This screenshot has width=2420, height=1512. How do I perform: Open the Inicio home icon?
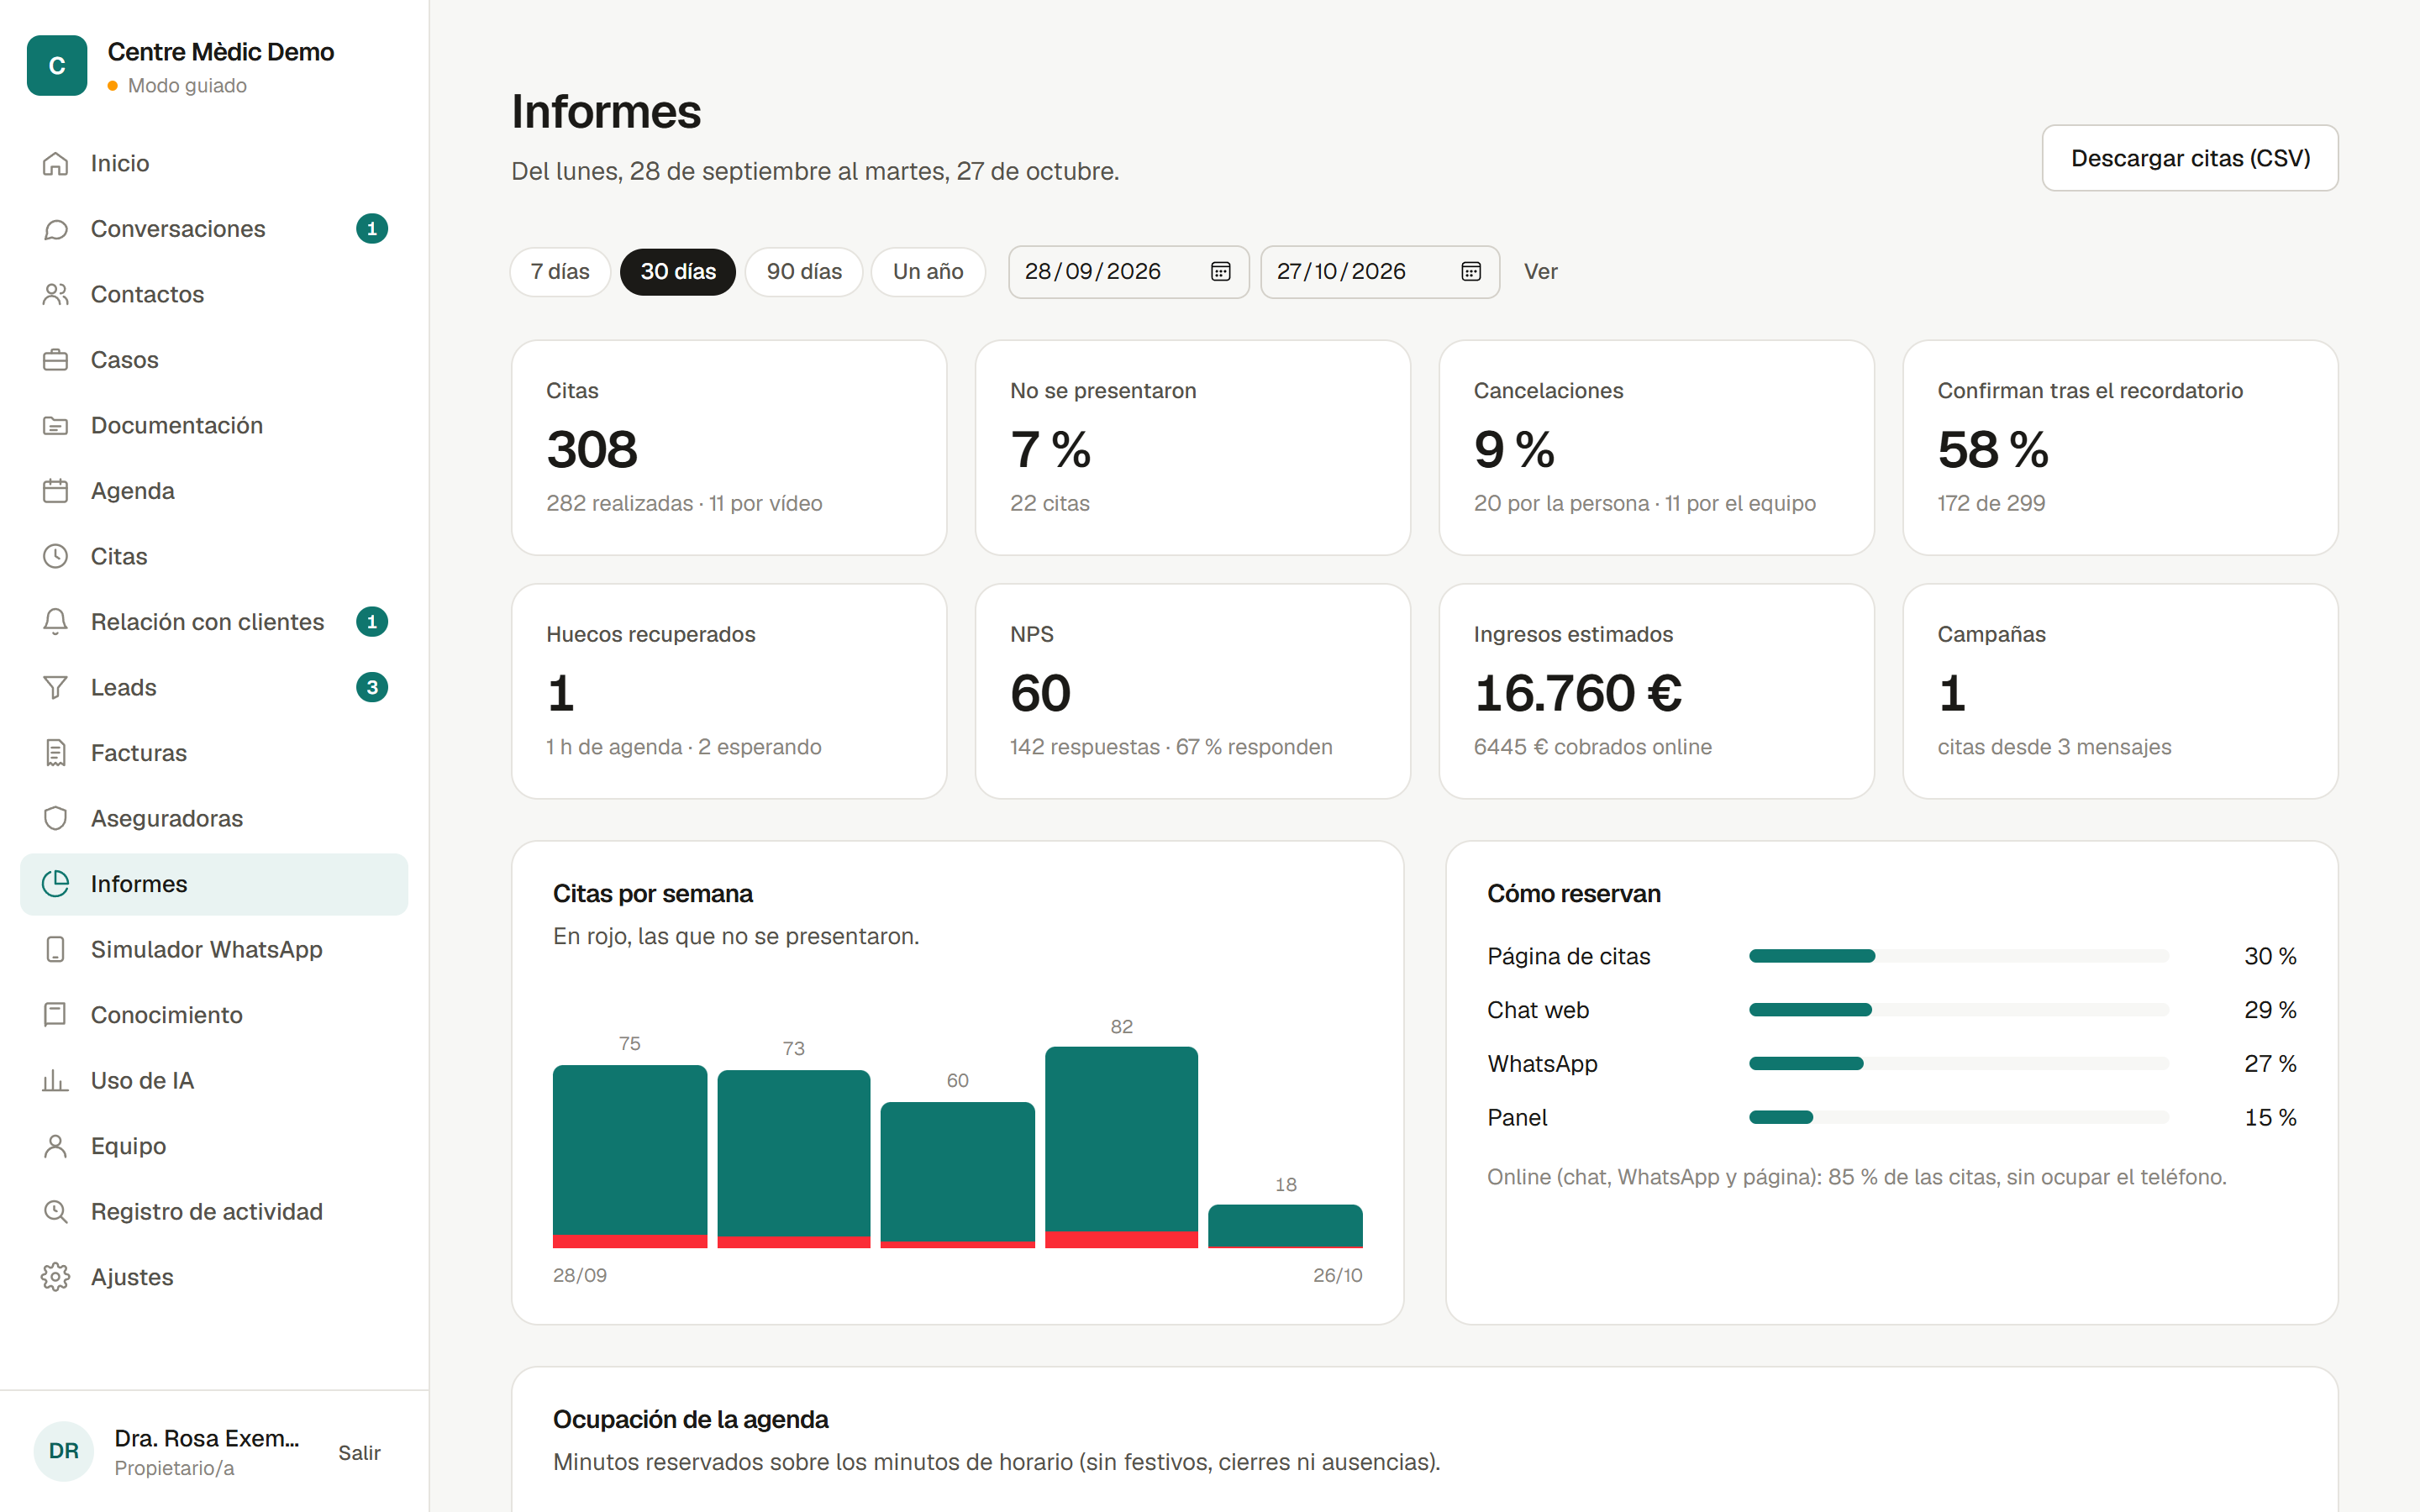tap(56, 163)
